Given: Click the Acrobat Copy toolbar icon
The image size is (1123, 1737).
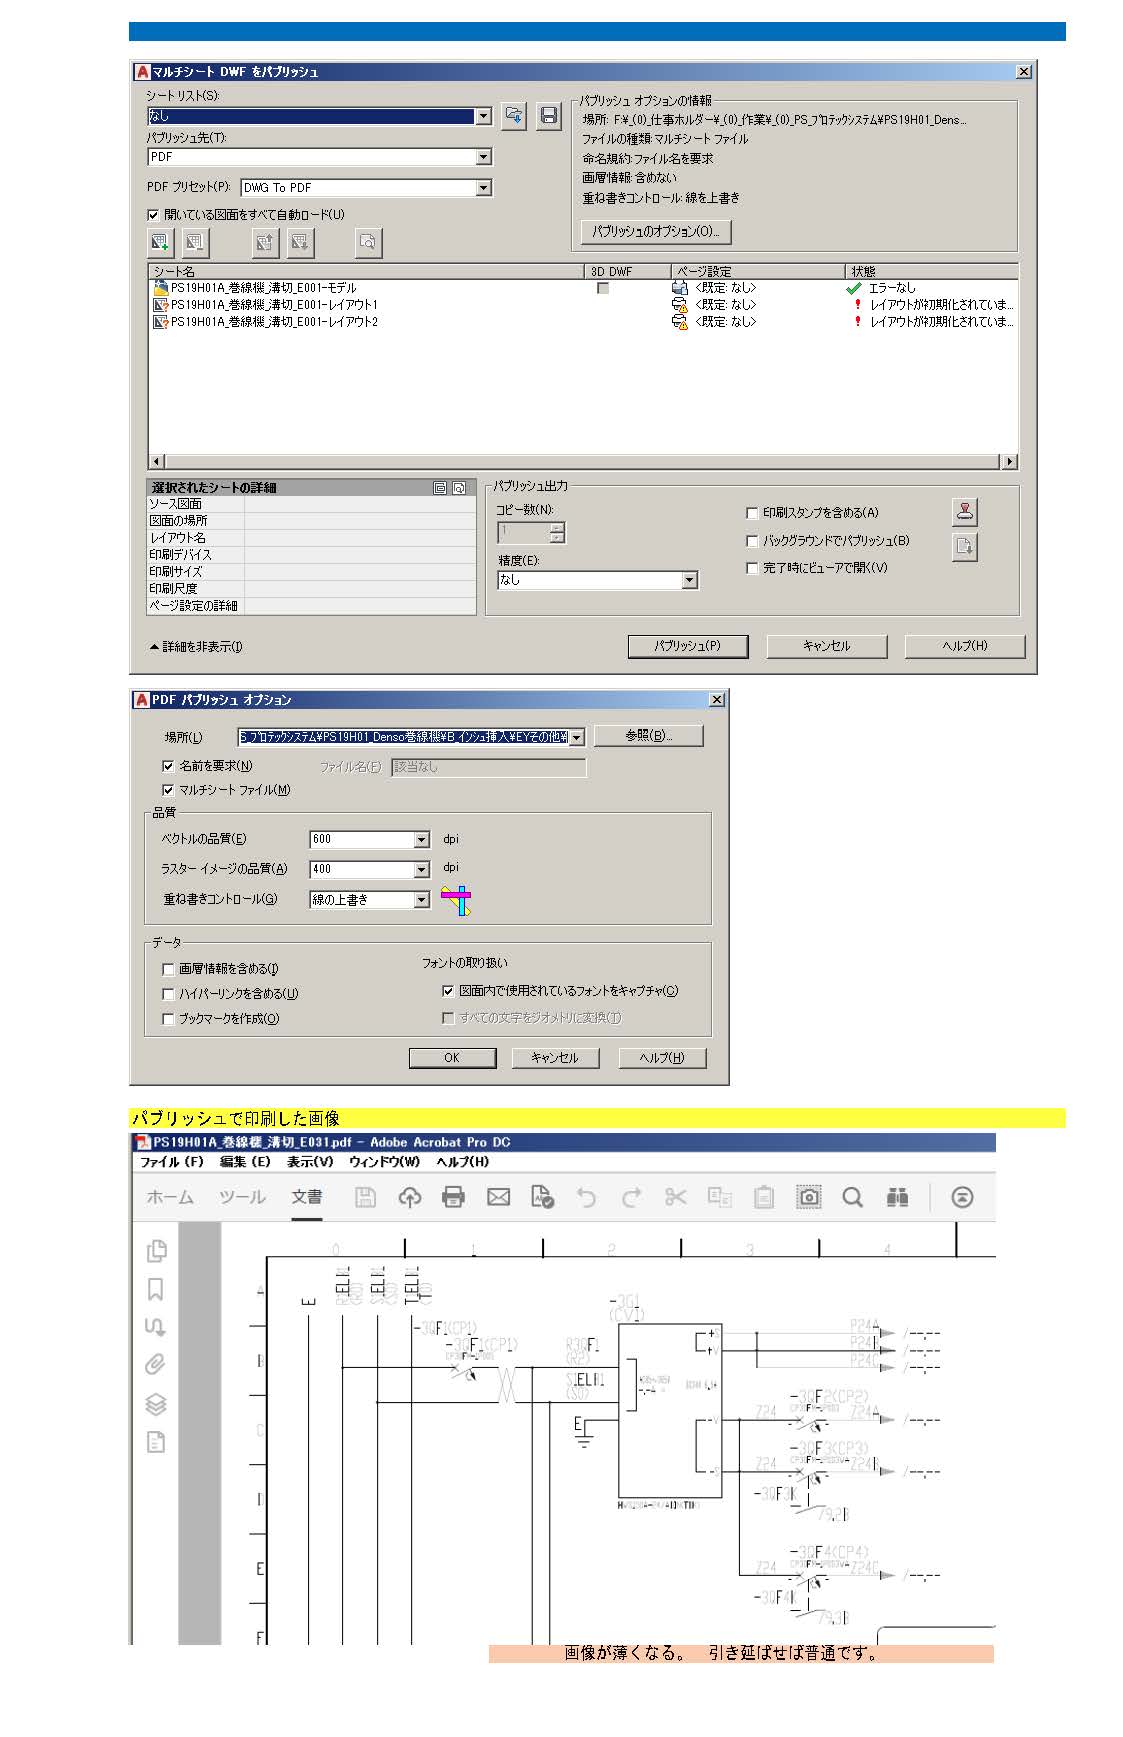Looking at the screenshot, I should [720, 1197].
